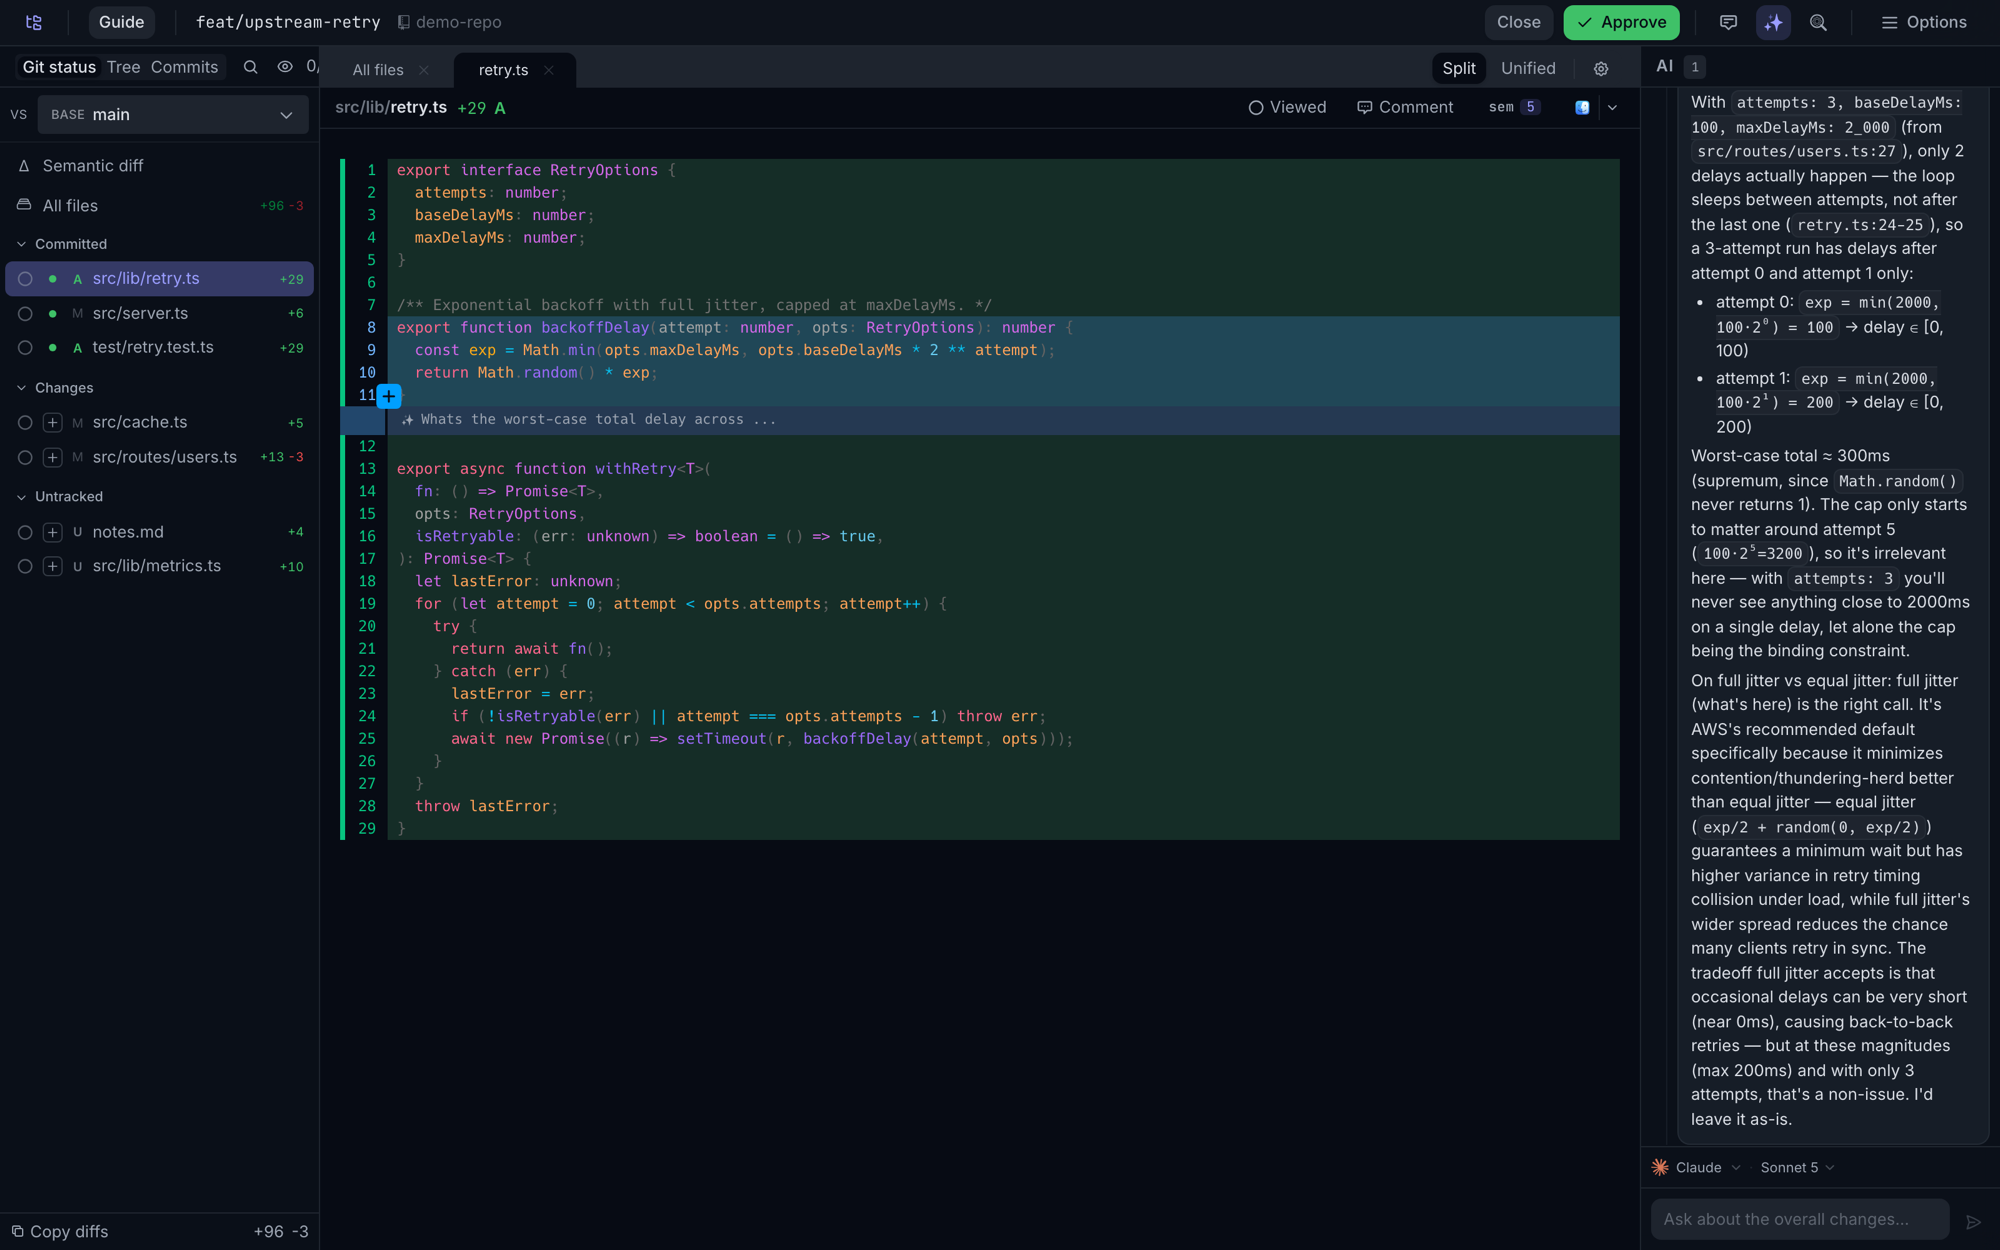Click the All files stack icon

(24, 205)
